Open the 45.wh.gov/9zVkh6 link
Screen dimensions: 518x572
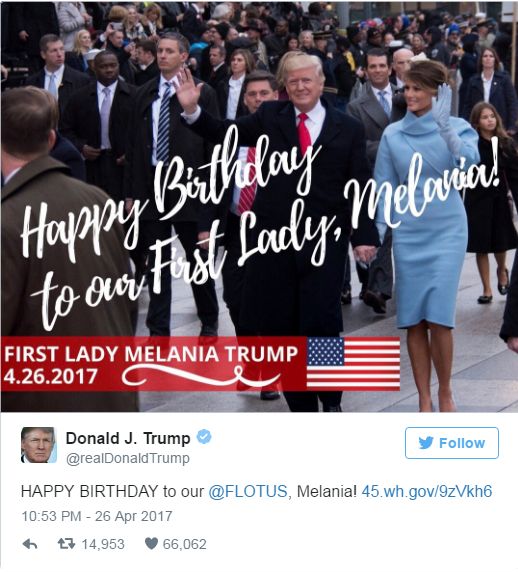427,491
